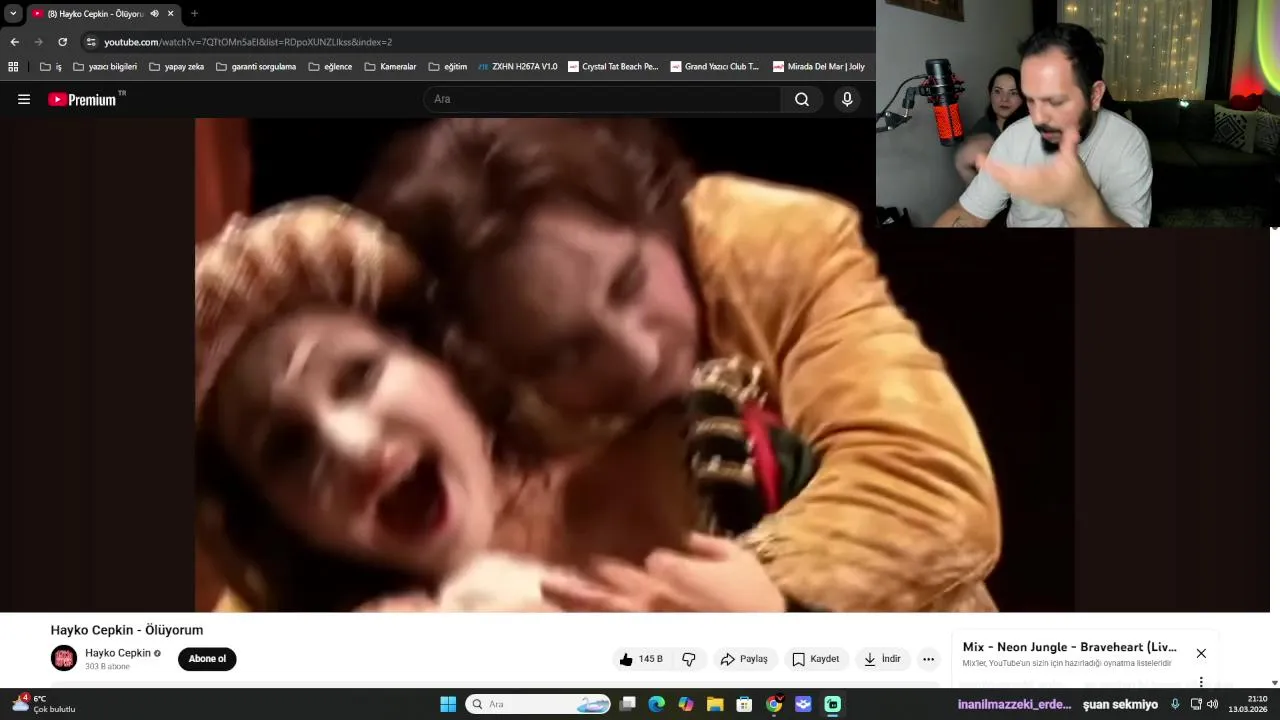Open File Explorer from the taskbar

tap(715, 704)
